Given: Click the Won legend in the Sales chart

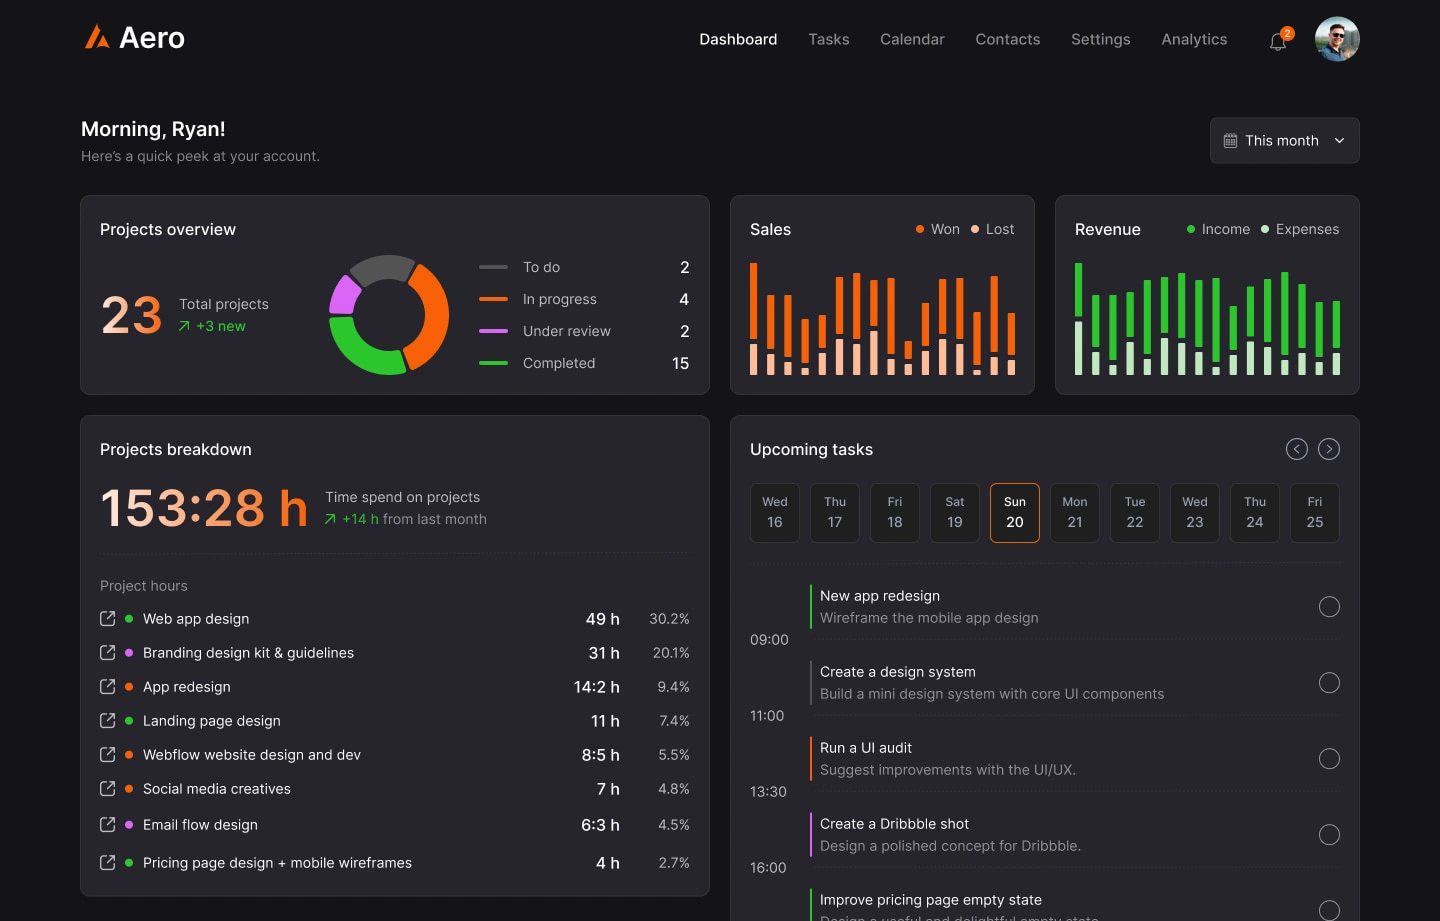Looking at the screenshot, I should [x=937, y=229].
